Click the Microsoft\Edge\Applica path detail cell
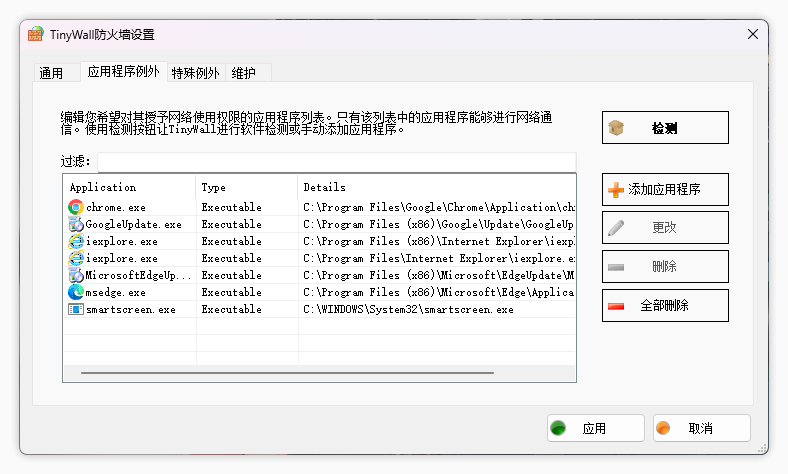788x474 pixels. coord(439,293)
